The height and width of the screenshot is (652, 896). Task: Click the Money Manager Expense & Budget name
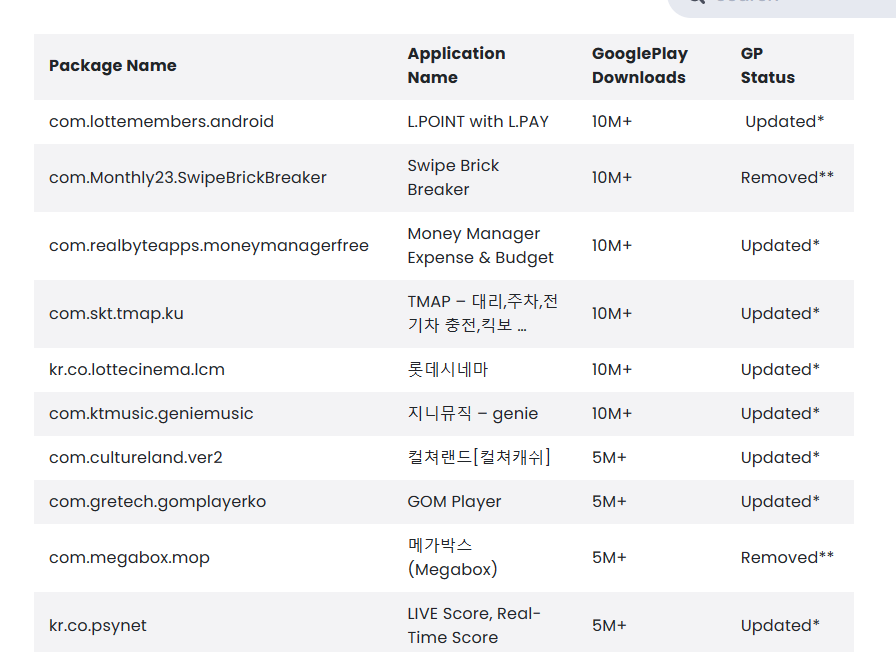pyautogui.click(x=480, y=246)
